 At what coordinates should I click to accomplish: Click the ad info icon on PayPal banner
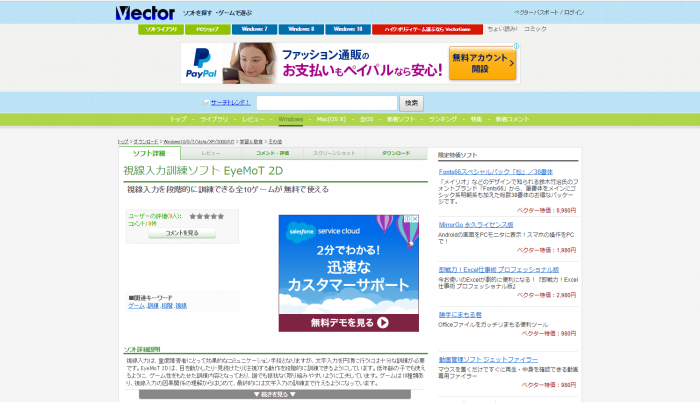click(x=516, y=47)
